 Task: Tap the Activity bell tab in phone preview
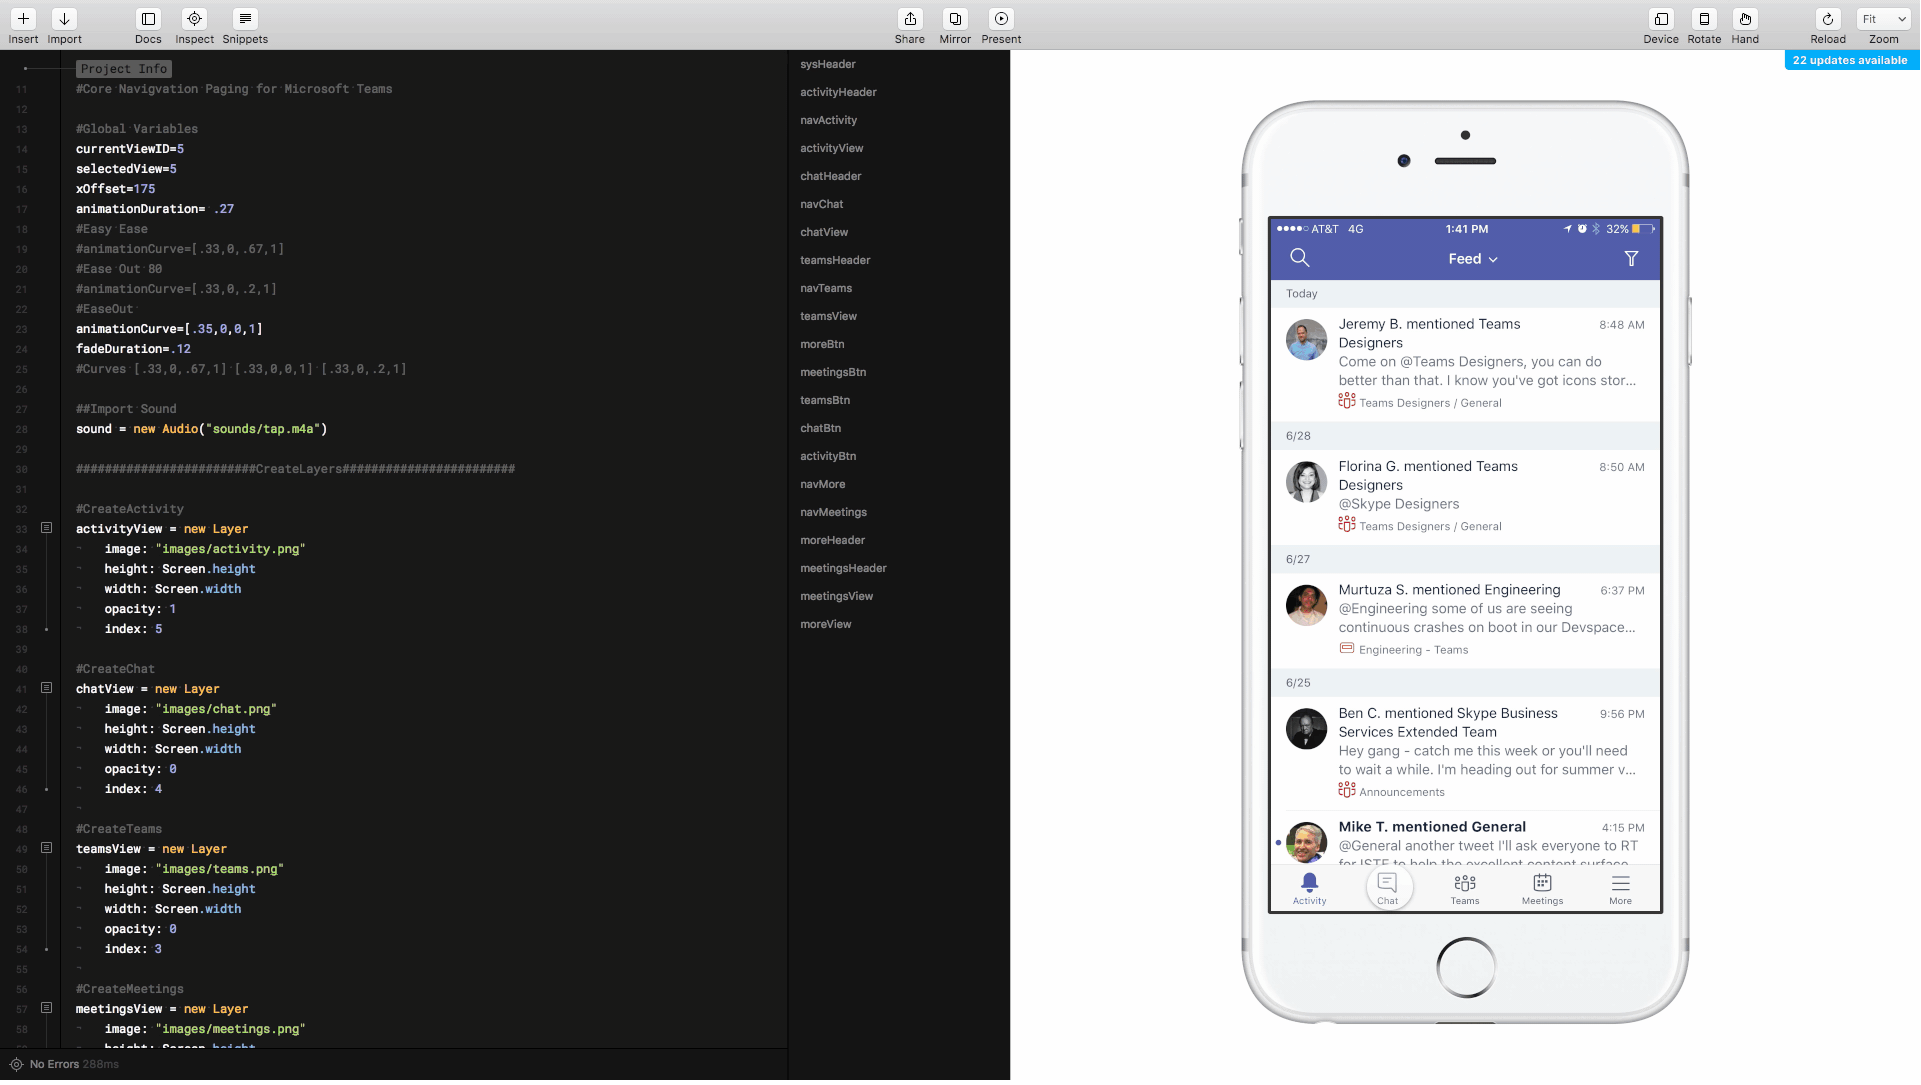[x=1309, y=888]
